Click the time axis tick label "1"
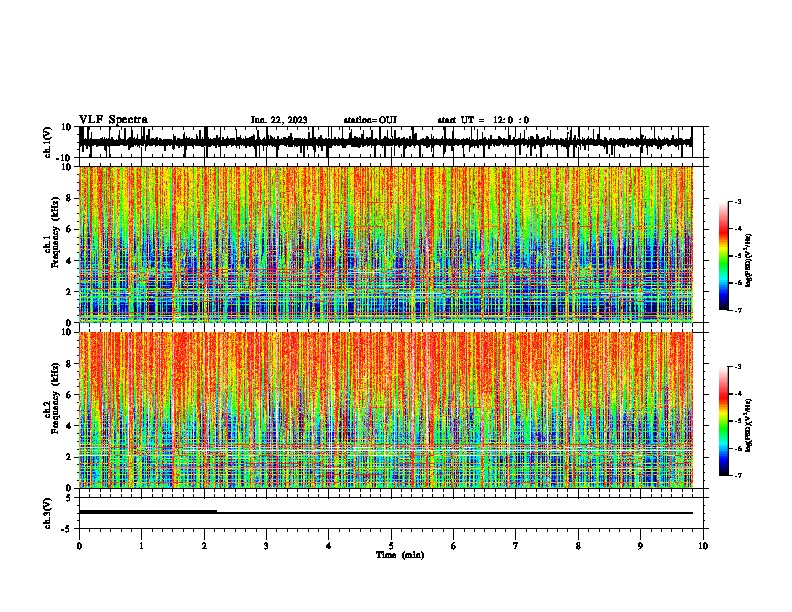Image resolution: width=792 pixels, height=612 pixels. (141, 546)
